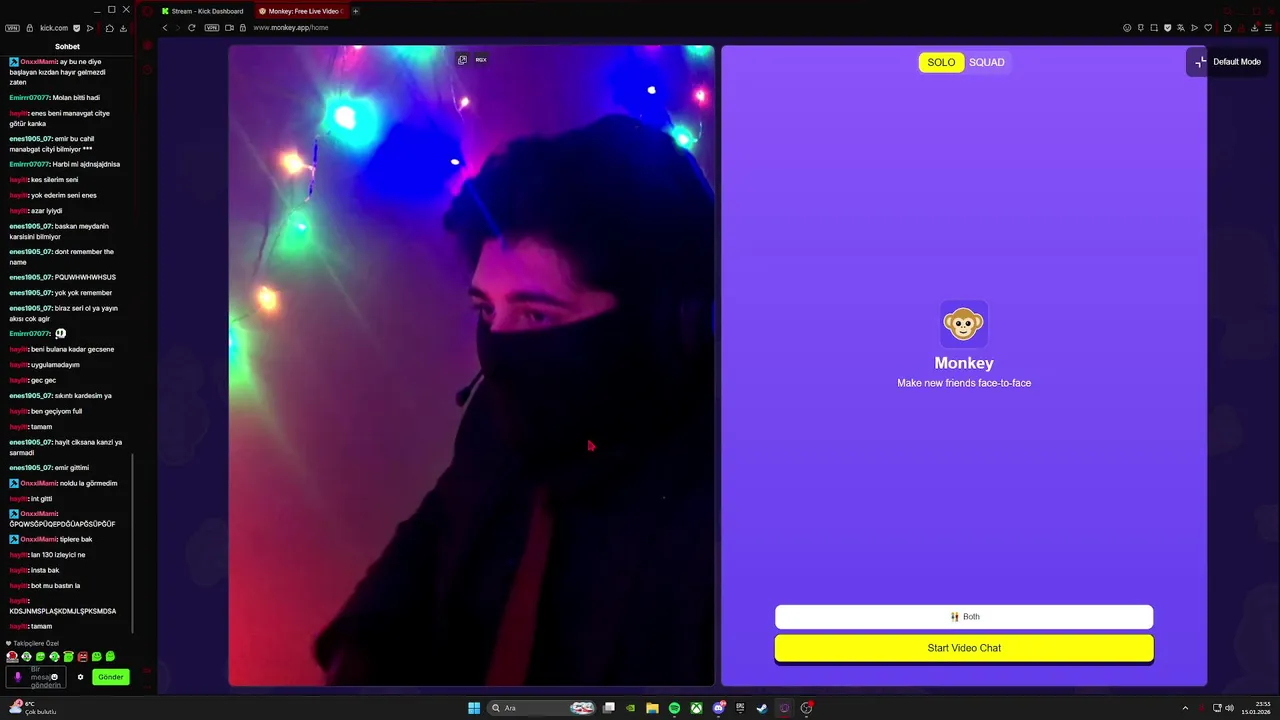Click message "dont remember the name"
Screen dimensions: 1280x720
(x=62, y=257)
